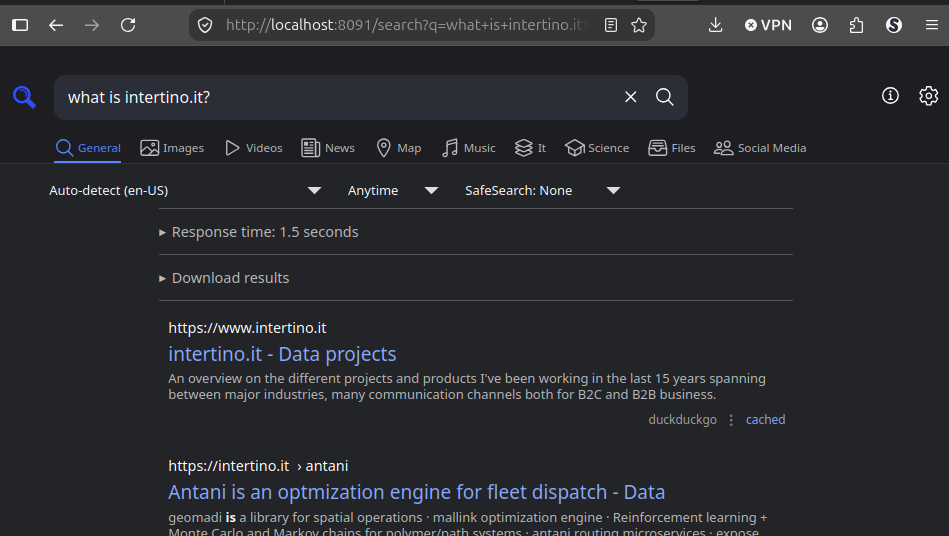Click the blue SearXNG magnifier logo
Screen dimensions: 949x536
tap(24, 97)
